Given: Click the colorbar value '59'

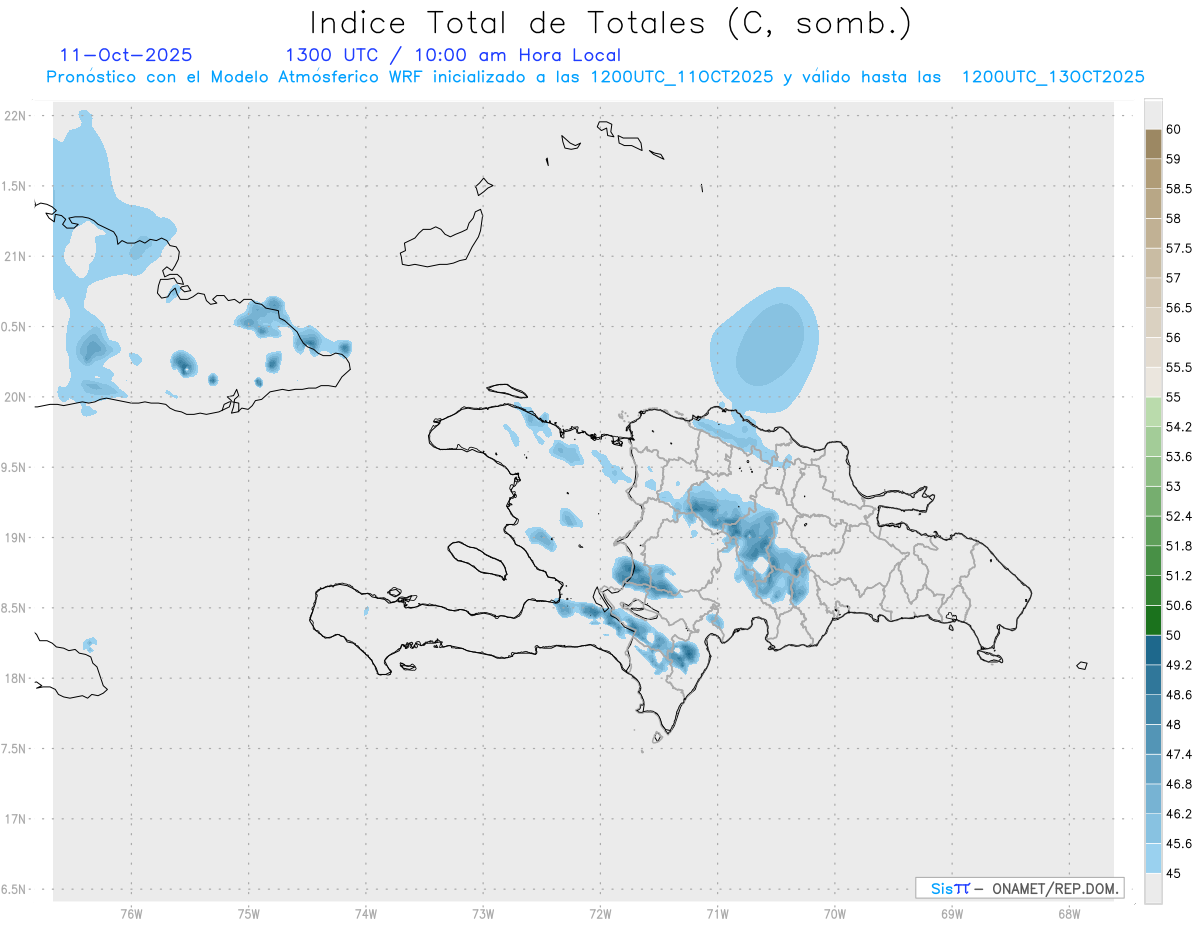Looking at the screenshot, I should [x=1174, y=159].
